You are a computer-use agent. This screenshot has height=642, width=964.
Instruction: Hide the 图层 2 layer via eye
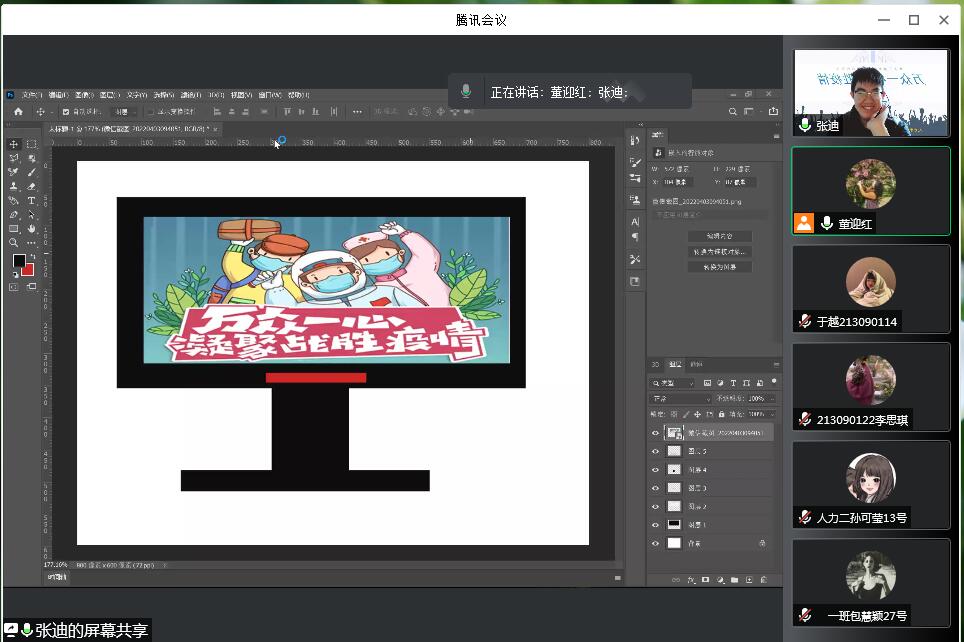tap(655, 507)
